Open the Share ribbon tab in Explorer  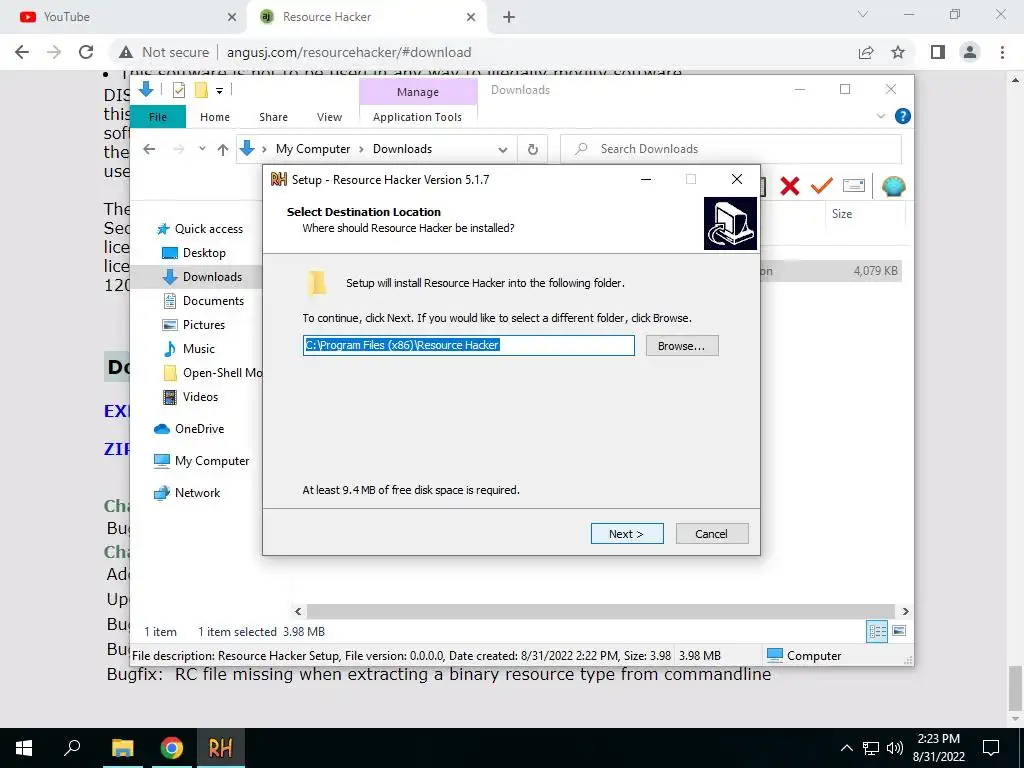tap(273, 117)
